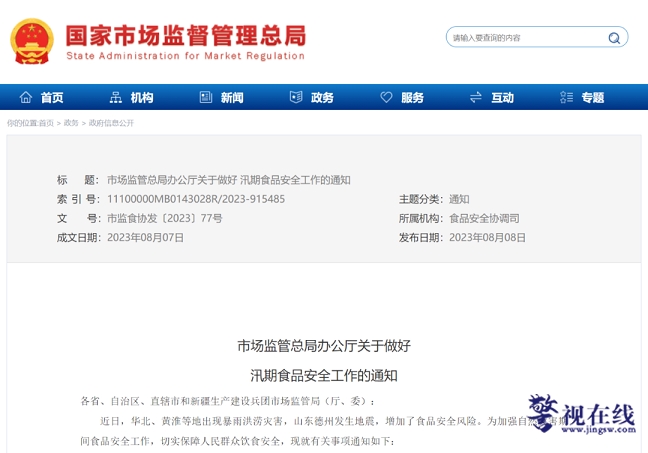Click the arrows icon beside 互动

tap(476, 98)
